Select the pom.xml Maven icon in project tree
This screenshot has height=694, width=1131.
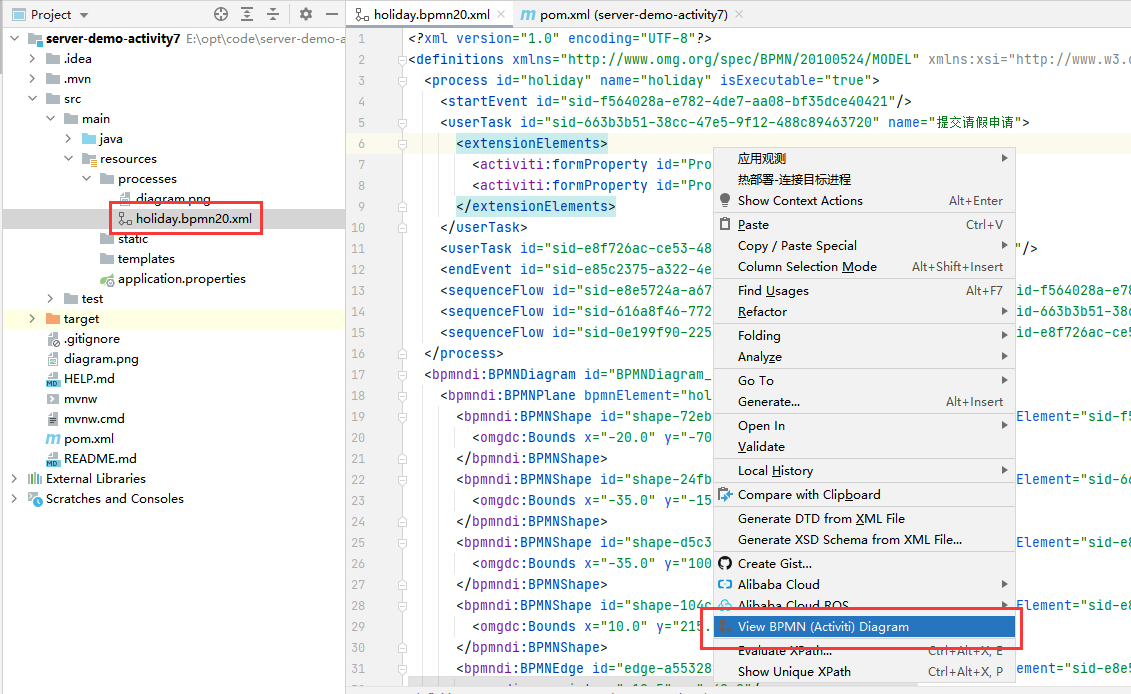click(x=53, y=439)
